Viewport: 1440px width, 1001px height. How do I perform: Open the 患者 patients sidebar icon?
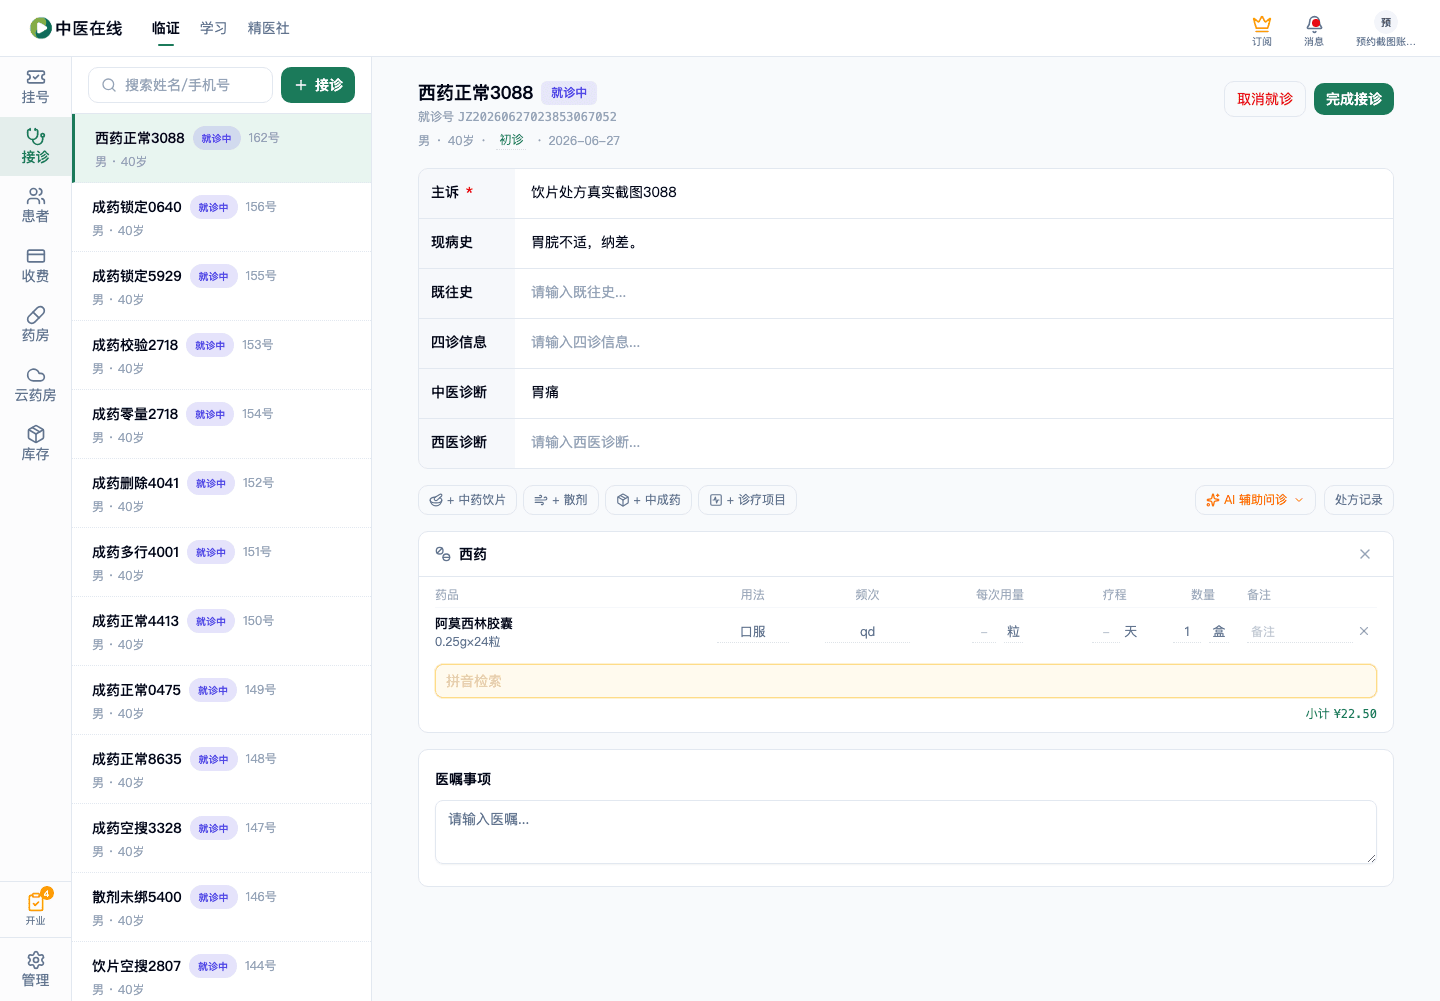35,206
